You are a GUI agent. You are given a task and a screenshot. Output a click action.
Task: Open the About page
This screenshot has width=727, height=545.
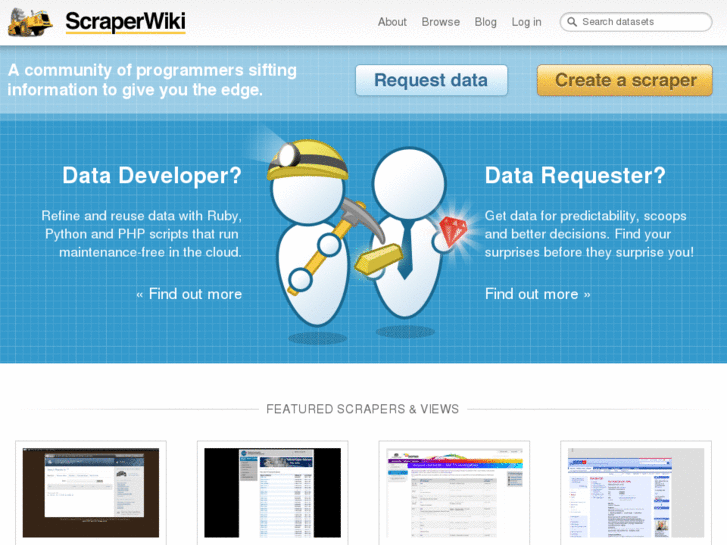click(392, 22)
